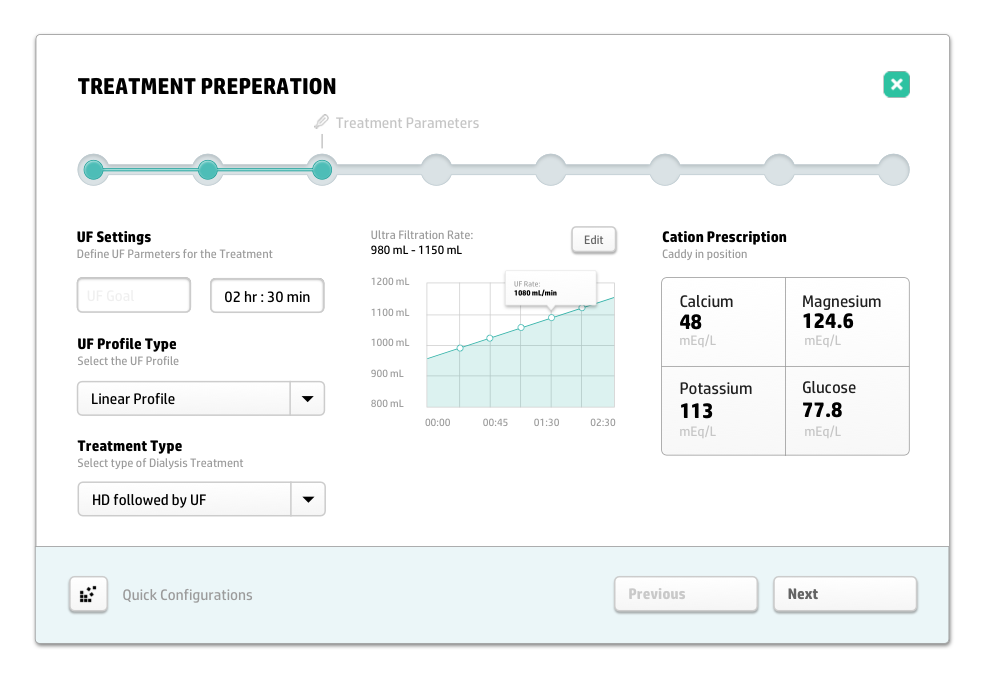Screen dimensions: 984x684
Task: Click the chart point under the UF Rate tooltip
Action: (x=552, y=318)
